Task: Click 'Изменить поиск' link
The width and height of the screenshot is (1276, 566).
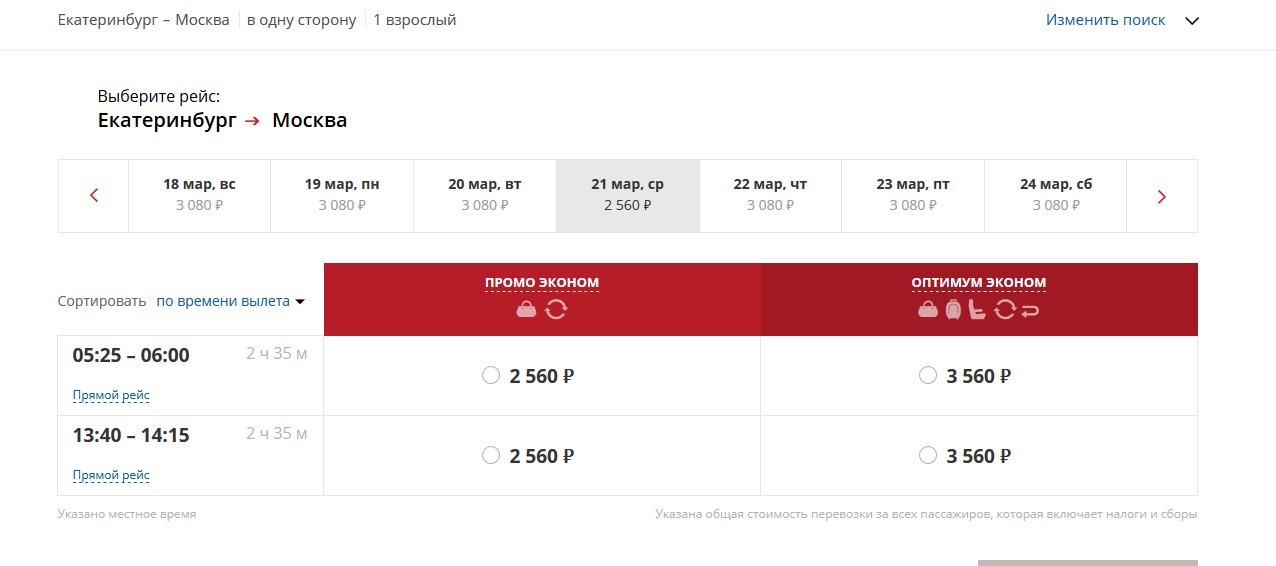Action: pos(1106,20)
